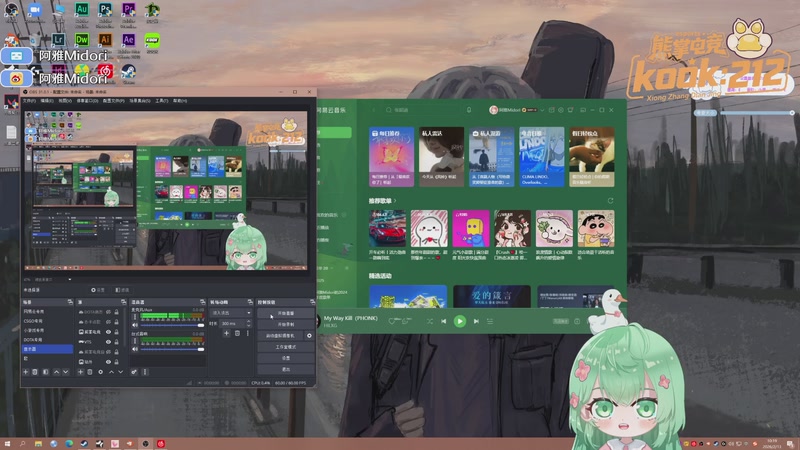Switch NetEase Music to mini mode
800x450 pixels.
click(583, 110)
